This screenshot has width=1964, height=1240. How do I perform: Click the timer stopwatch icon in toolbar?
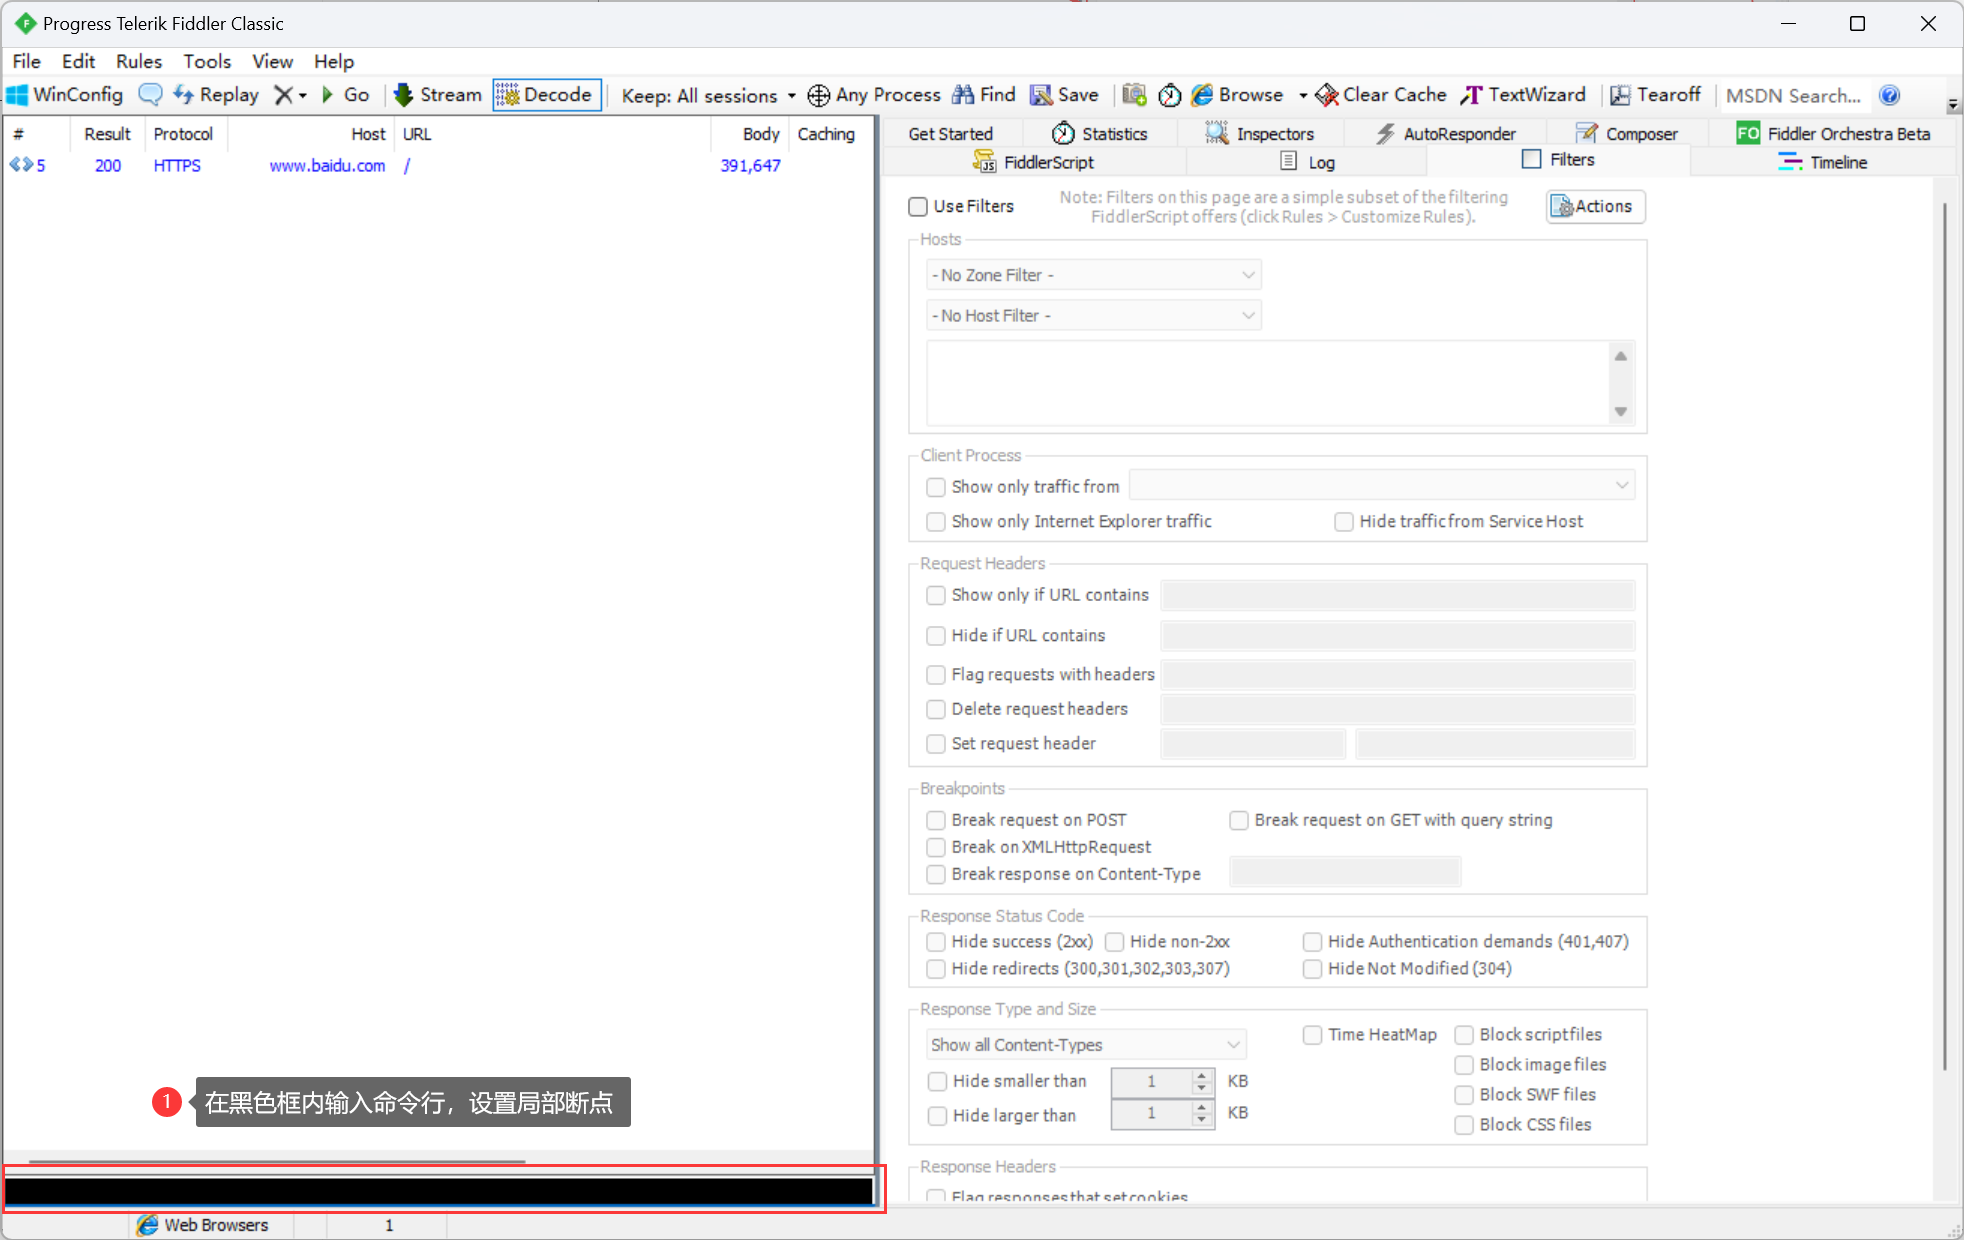1169,95
